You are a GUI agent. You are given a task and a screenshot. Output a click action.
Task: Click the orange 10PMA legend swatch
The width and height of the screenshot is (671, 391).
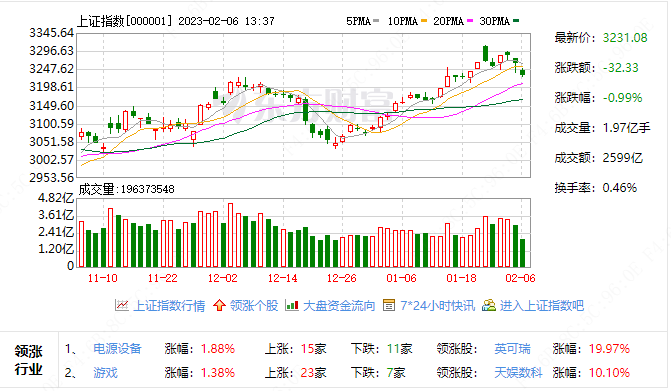[x=424, y=21]
